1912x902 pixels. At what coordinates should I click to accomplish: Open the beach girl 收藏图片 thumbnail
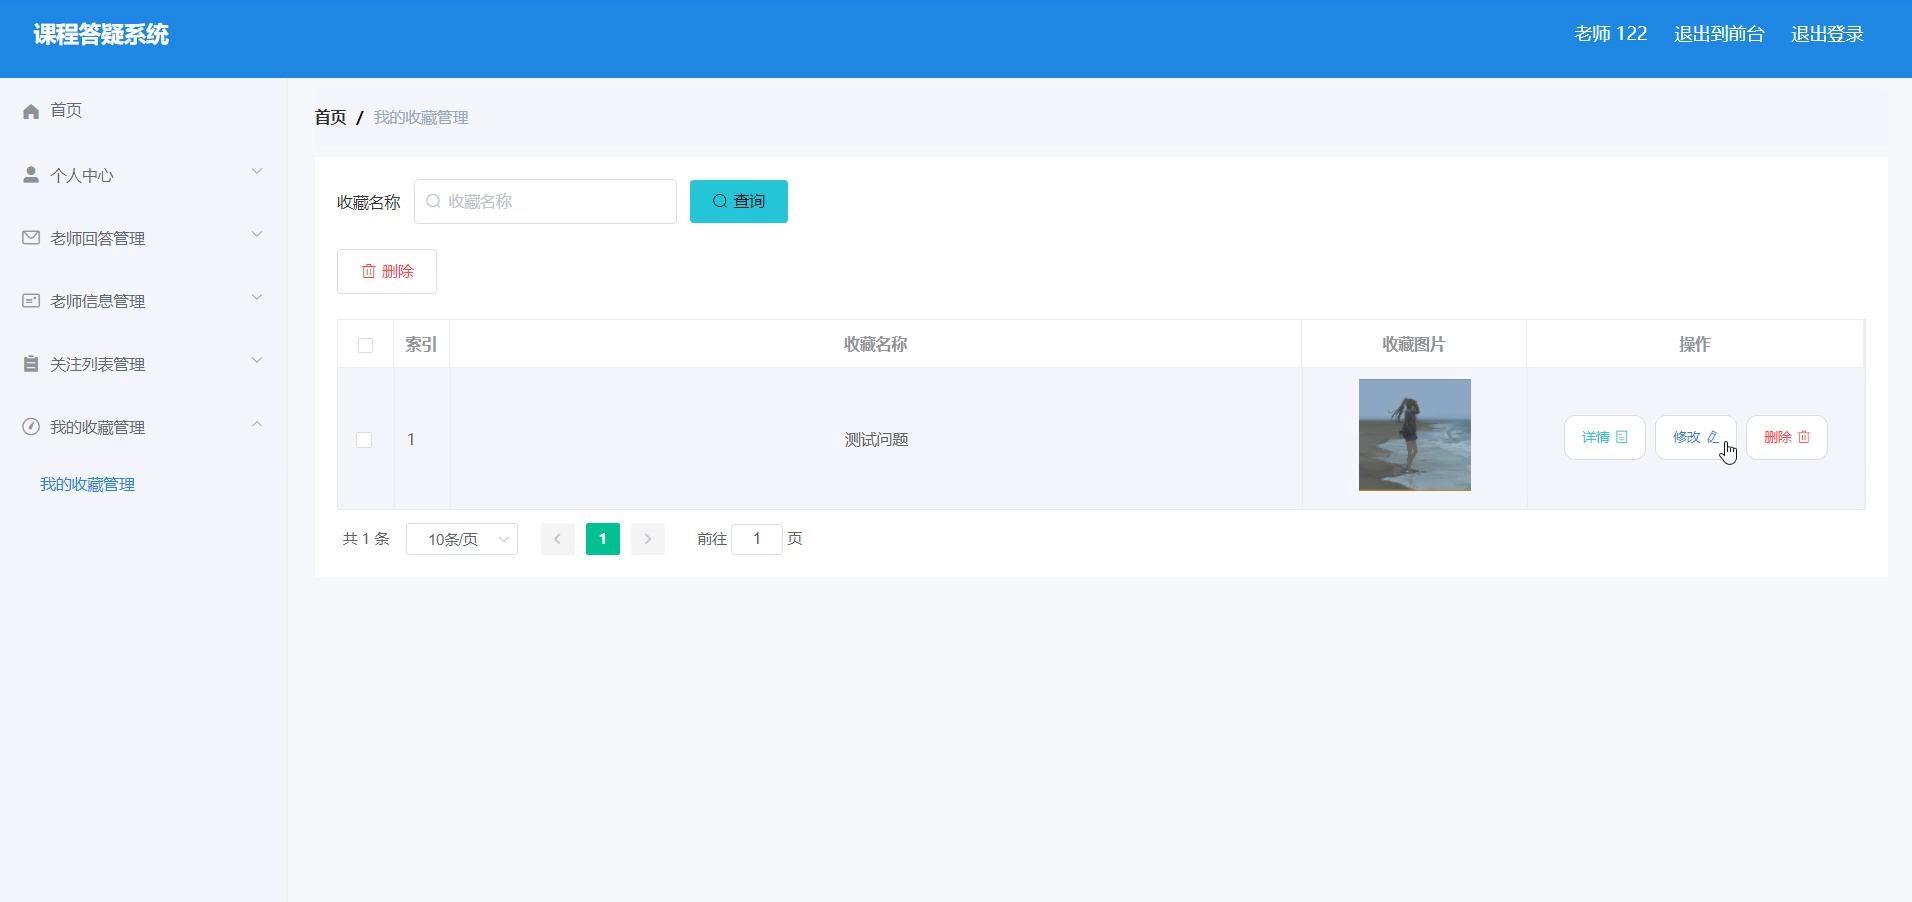[x=1414, y=435]
